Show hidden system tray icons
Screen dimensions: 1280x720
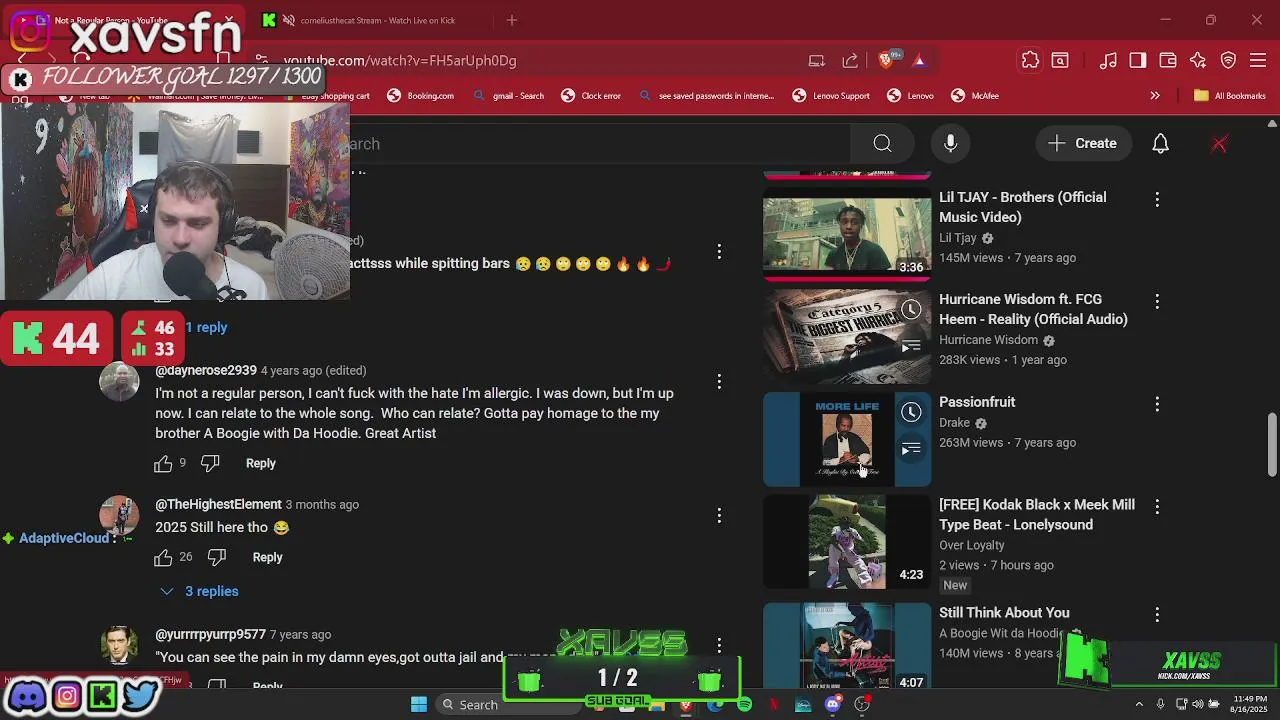pyautogui.click(x=1138, y=705)
